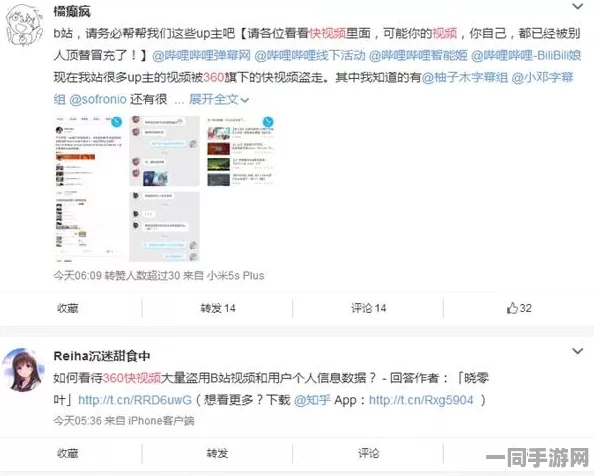The width and height of the screenshot is (594, 476).
Task: Open the 今天06:09 timestamp of first post
Action: coord(78,275)
